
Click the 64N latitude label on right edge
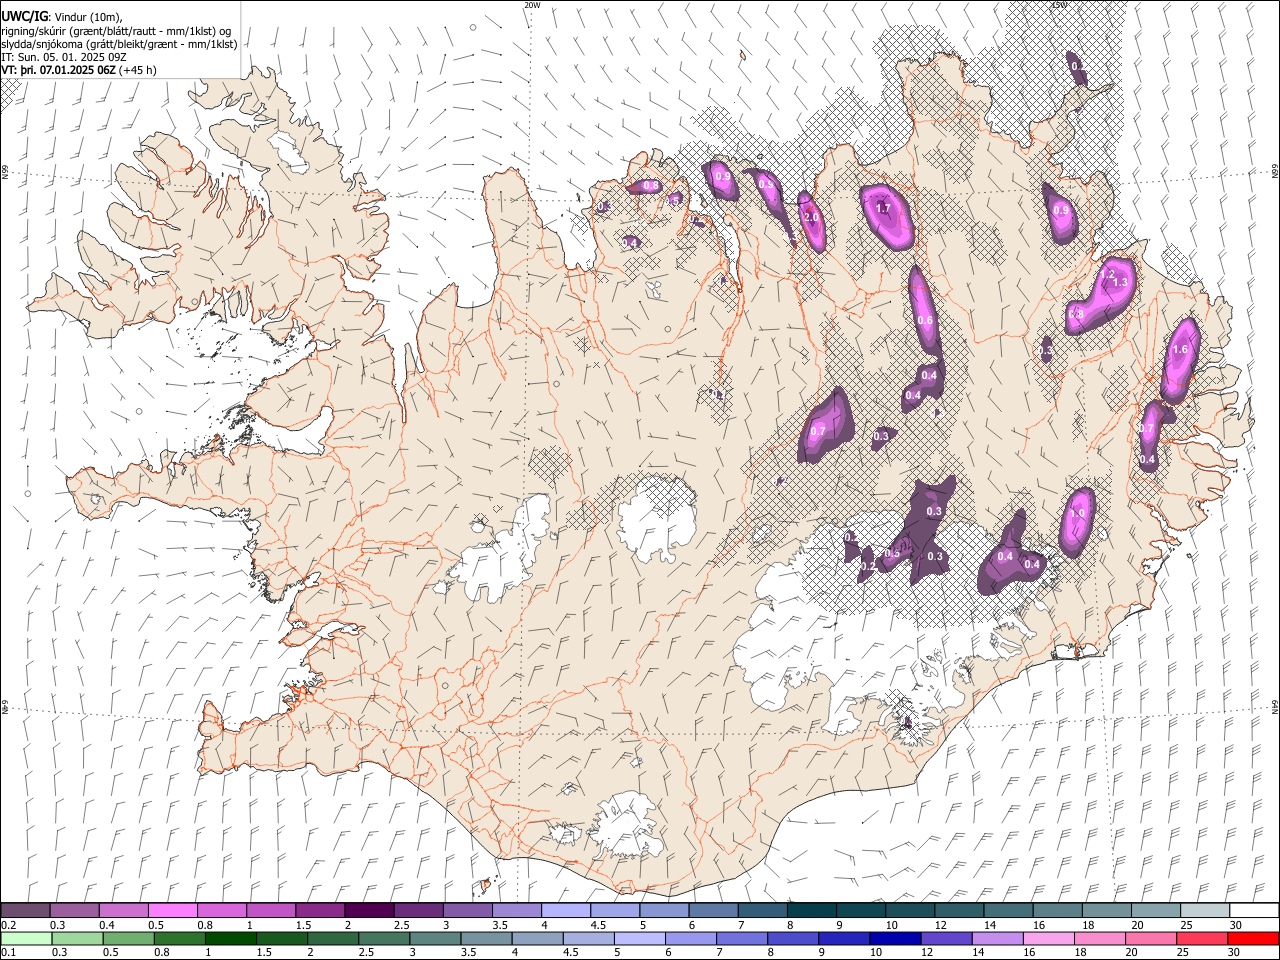pos(1274,706)
